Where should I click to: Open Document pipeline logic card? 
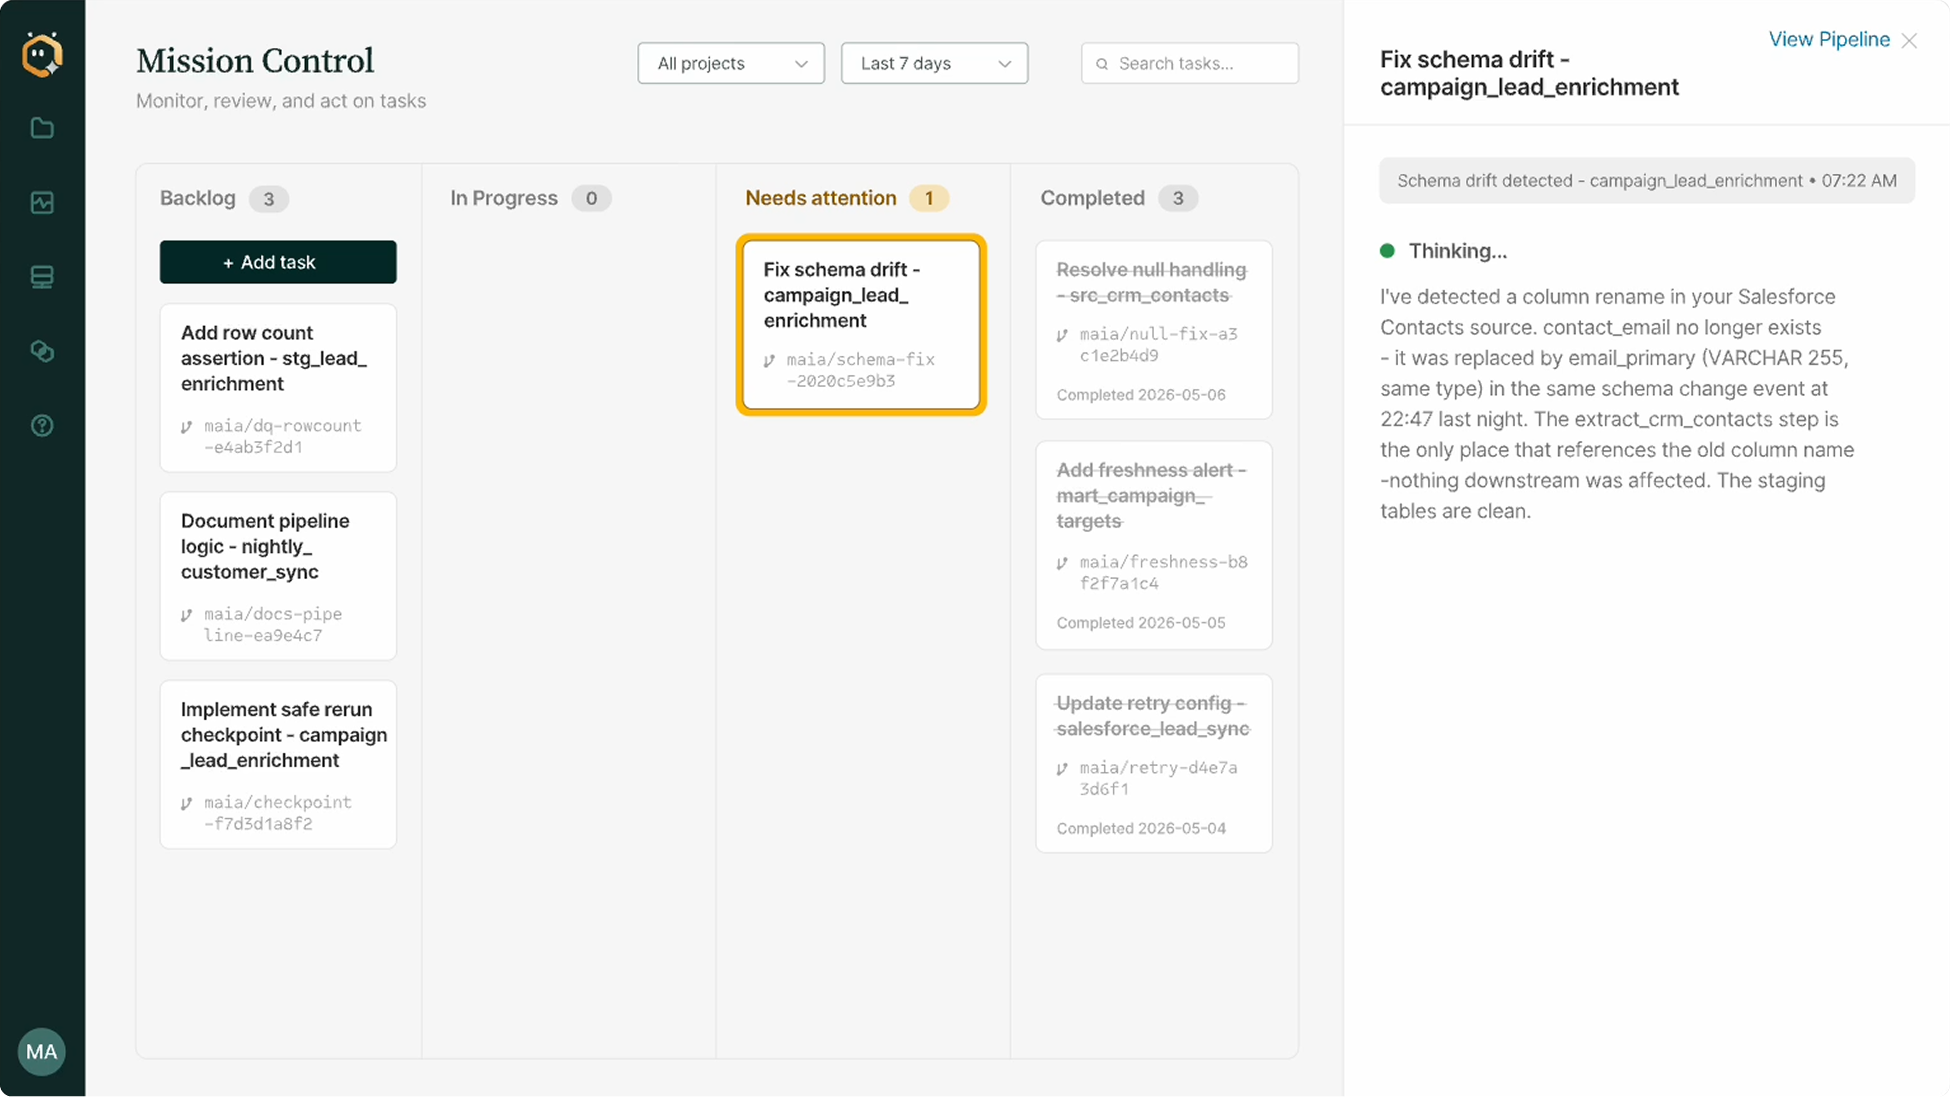tap(278, 576)
